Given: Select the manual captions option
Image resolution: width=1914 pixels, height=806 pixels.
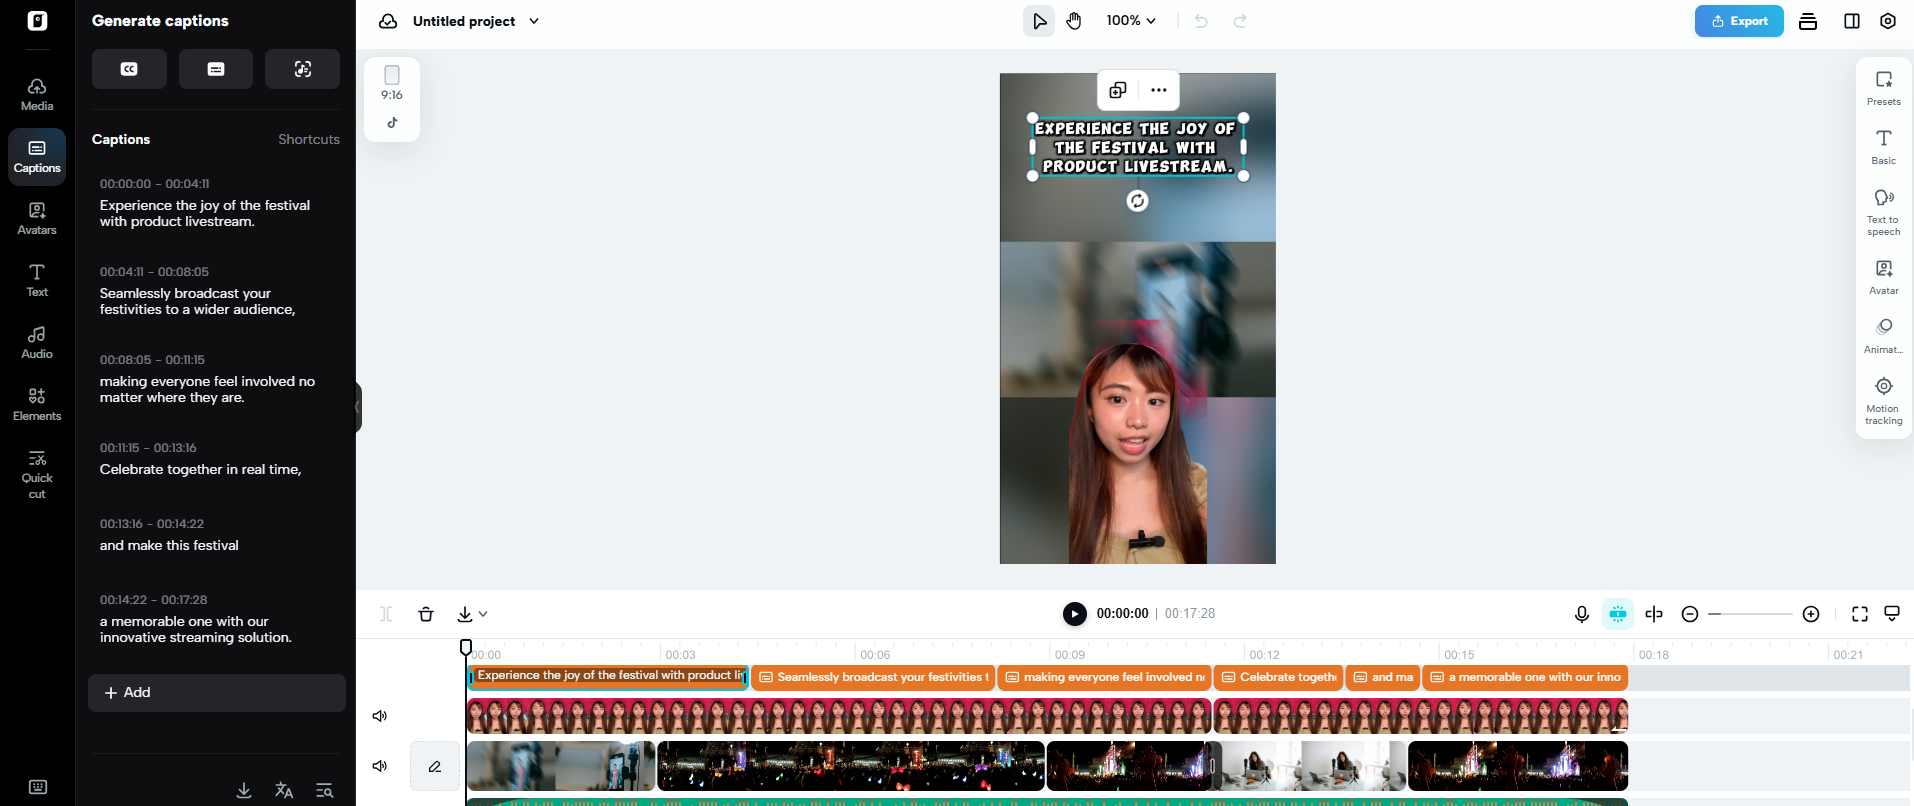Looking at the screenshot, I should 216,69.
